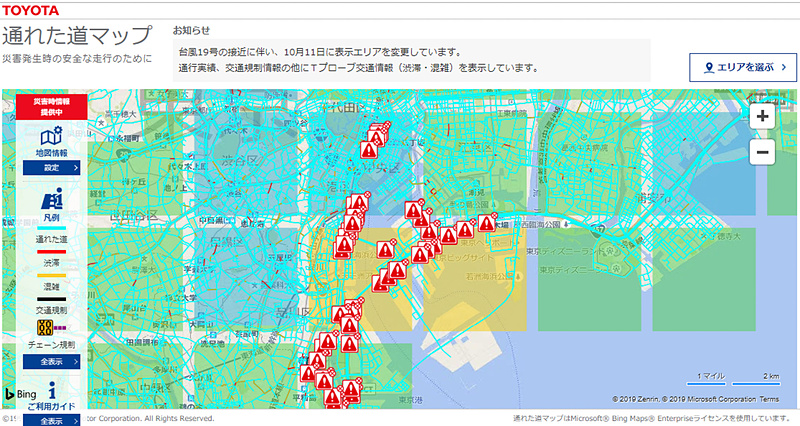Open the 設定 settings button under 地図情報
Image resolution: width=800 pixels, height=426 pixels.
[x=52, y=167]
